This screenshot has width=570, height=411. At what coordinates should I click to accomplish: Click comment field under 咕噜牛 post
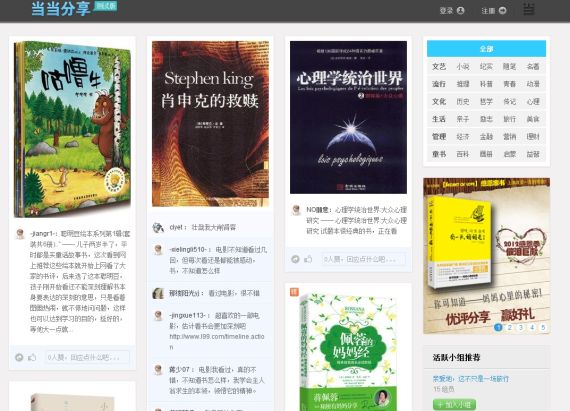click(87, 357)
